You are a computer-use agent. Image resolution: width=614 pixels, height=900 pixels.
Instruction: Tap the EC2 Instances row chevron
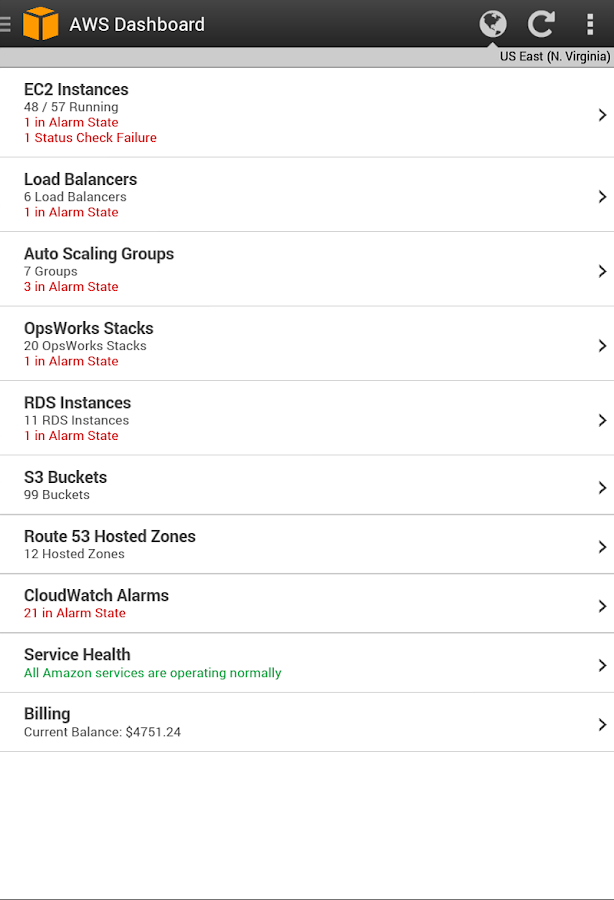[x=602, y=115]
